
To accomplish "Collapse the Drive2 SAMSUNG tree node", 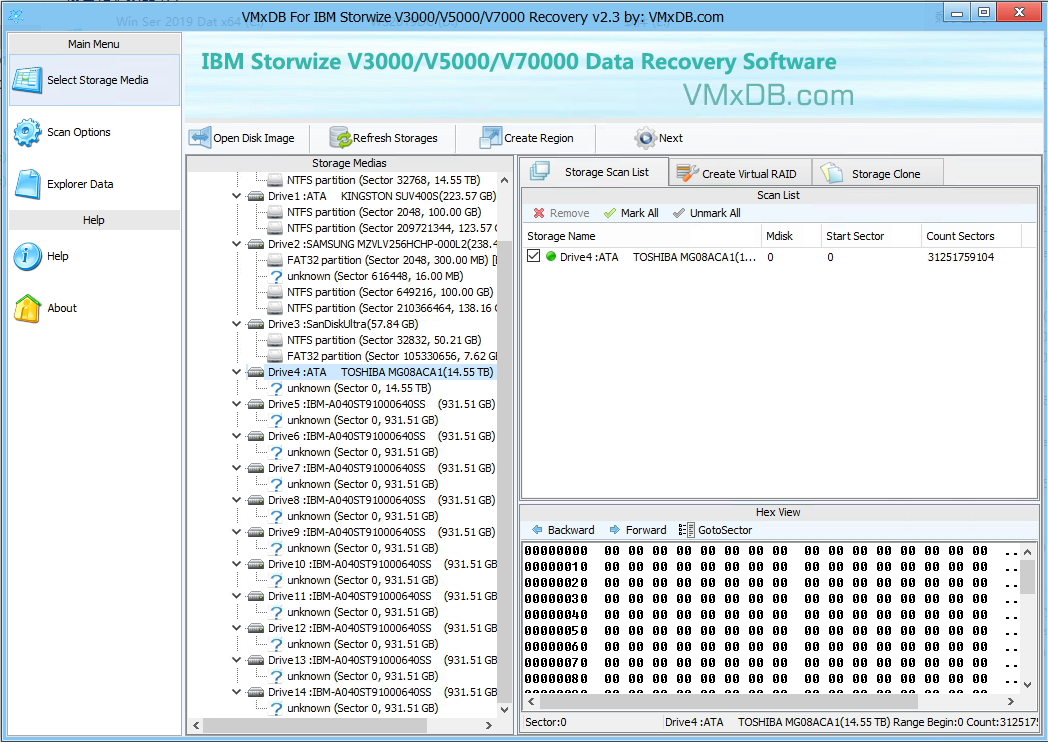I will pyautogui.click(x=236, y=244).
